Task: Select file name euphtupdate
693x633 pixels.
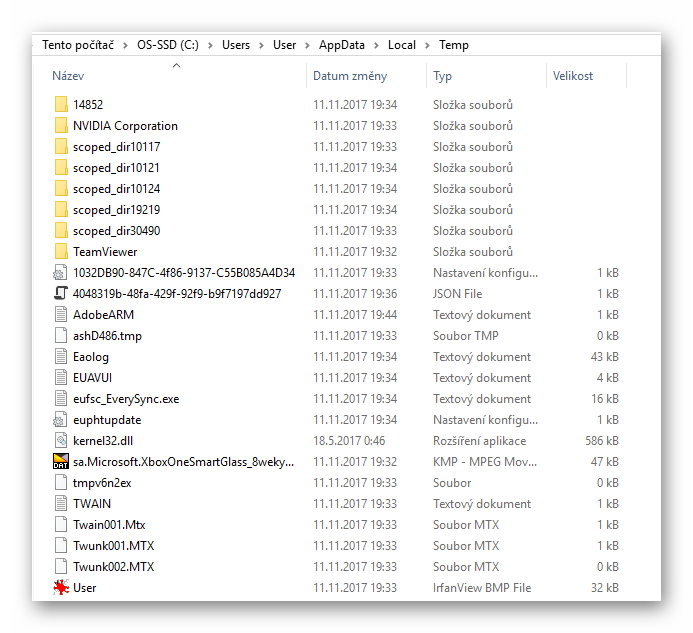Action: click(107, 420)
